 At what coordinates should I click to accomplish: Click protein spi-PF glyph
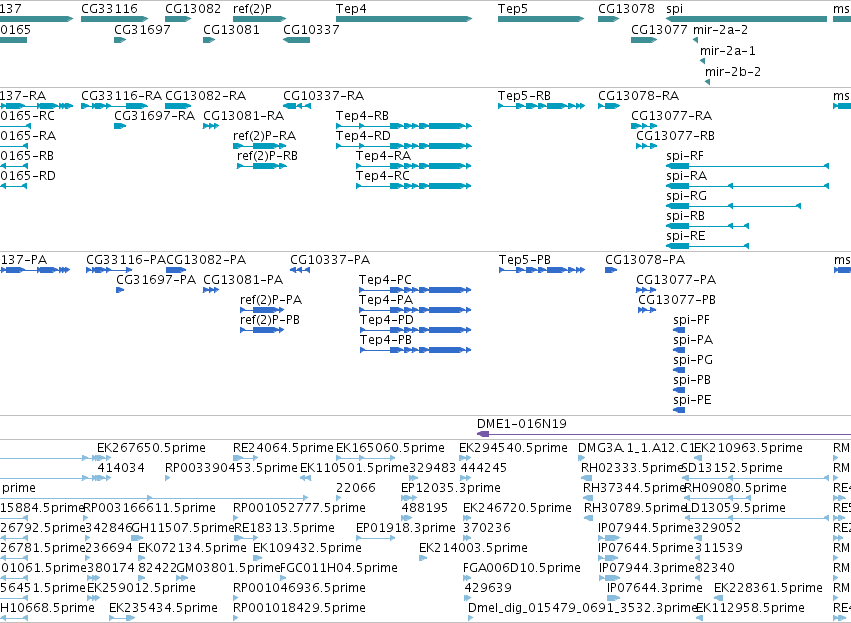coord(679,330)
